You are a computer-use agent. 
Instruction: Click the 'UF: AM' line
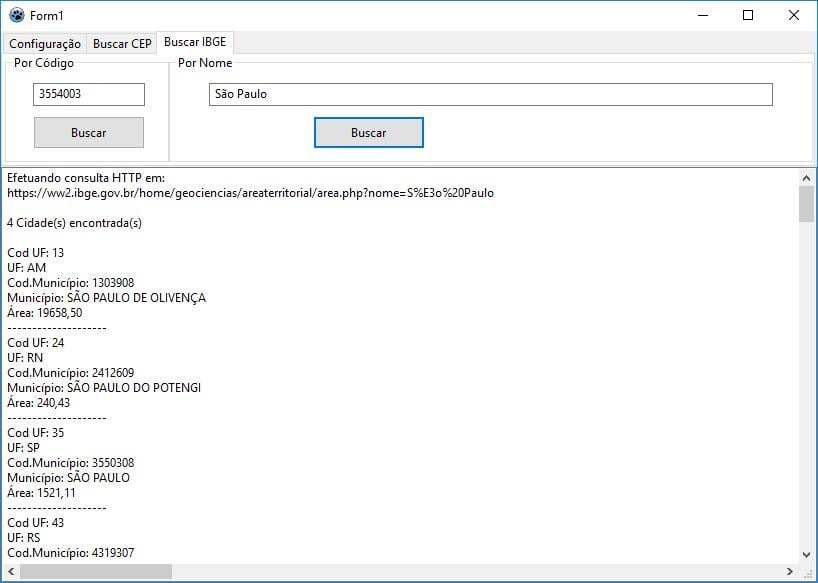27,268
